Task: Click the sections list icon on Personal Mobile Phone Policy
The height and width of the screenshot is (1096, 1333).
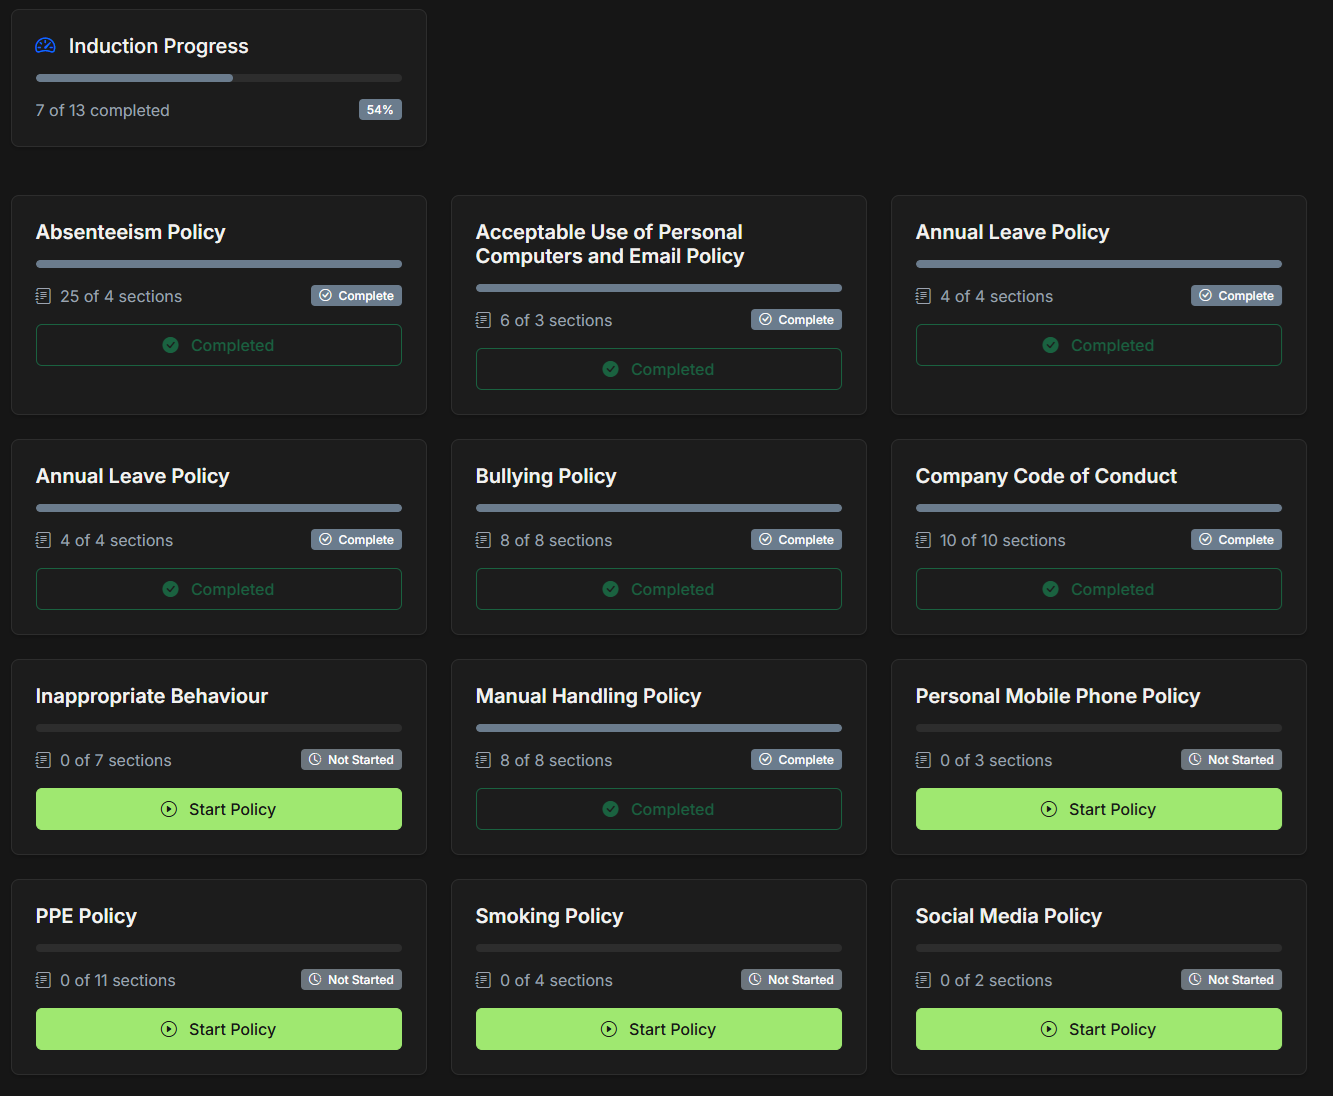Action: (923, 760)
